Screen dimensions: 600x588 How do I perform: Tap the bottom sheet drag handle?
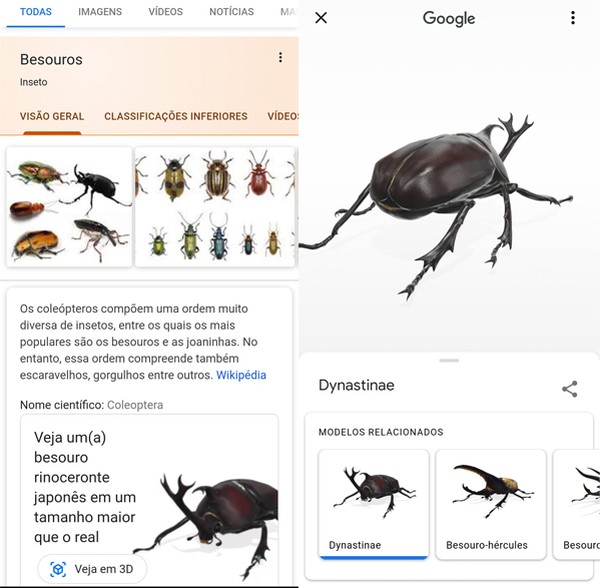tap(449, 360)
